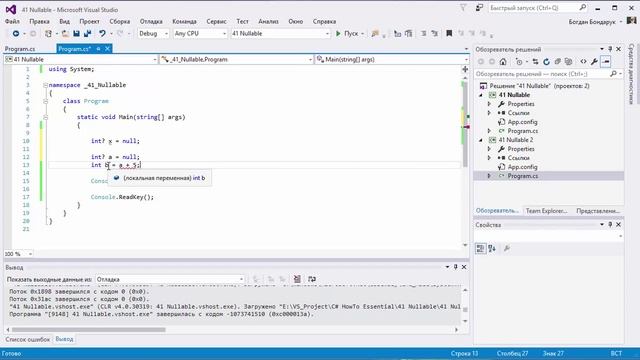This screenshot has height=360, width=640.
Task: Click Clear All icon in Output panel
Action: (x=297, y=279)
